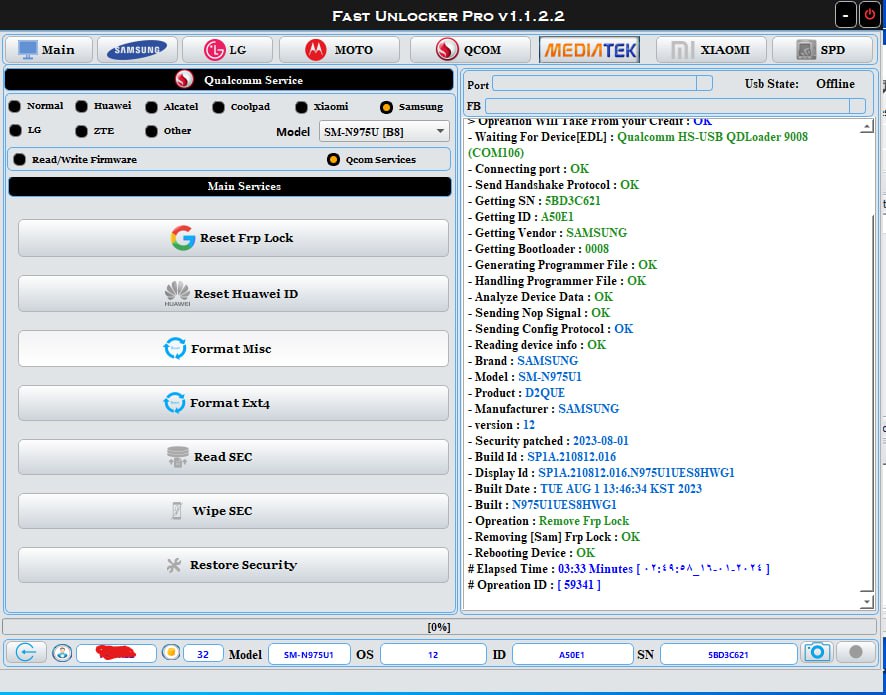Click the Opreation ID [ 59341 ] text
This screenshot has height=695, width=886.
point(534,585)
